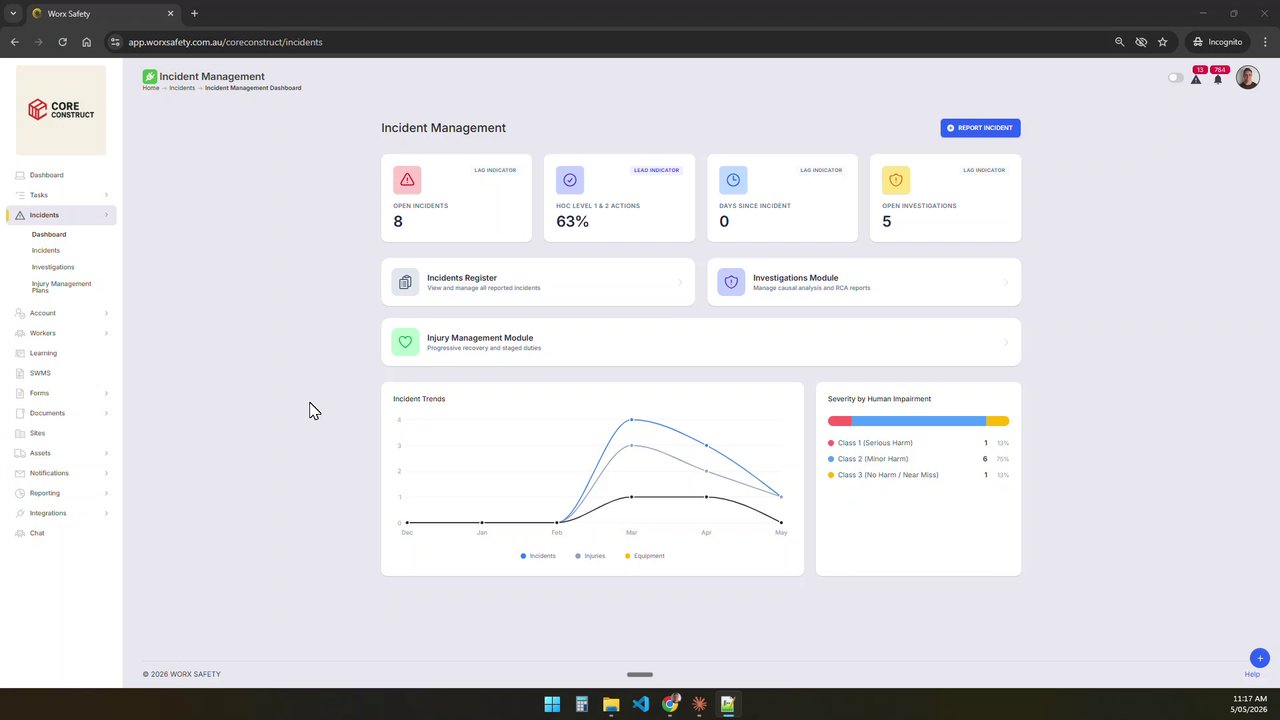This screenshot has width=1280, height=720.
Task: Click the alerts warning triangle icon
Action: point(1195,79)
